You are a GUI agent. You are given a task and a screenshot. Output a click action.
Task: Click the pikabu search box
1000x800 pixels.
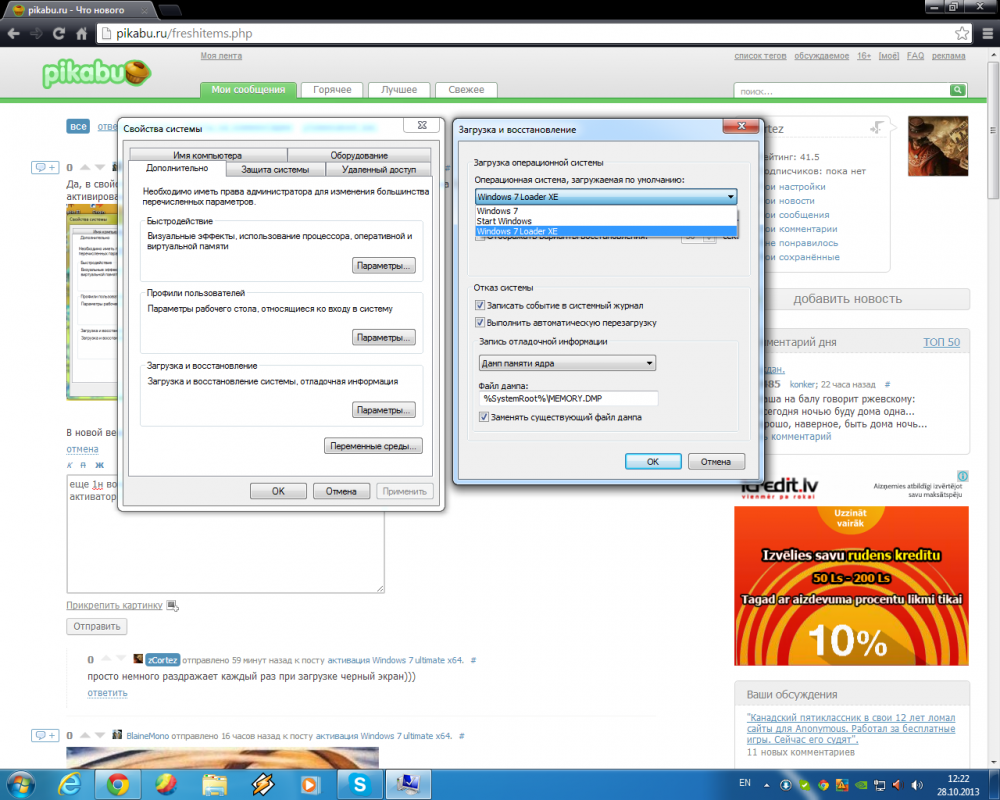(x=841, y=91)
